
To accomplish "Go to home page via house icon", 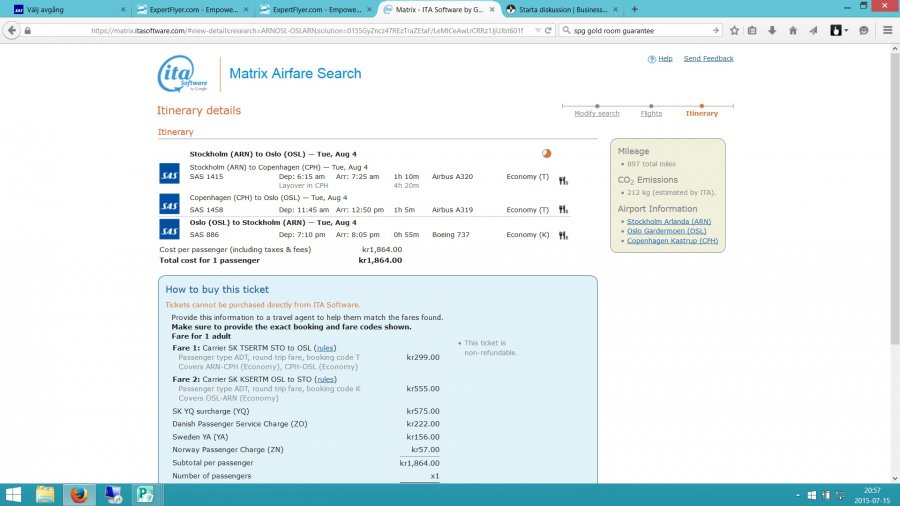I will (x=793, y=30).
